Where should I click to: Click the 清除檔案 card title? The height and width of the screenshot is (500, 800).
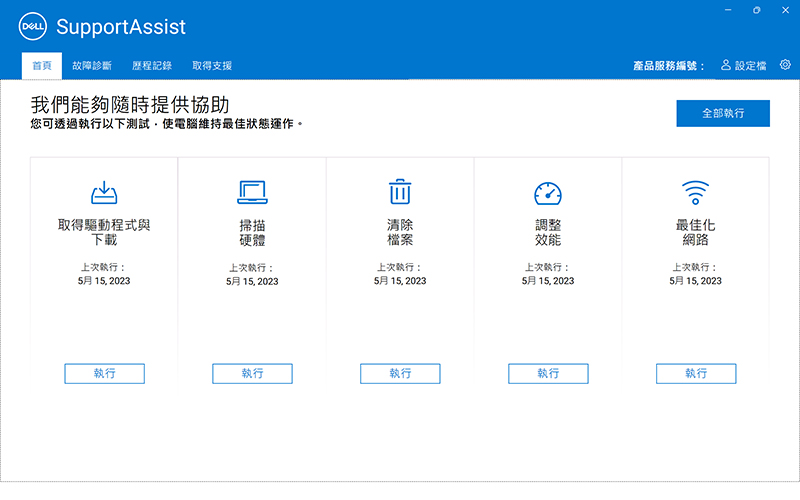(400, 233)
